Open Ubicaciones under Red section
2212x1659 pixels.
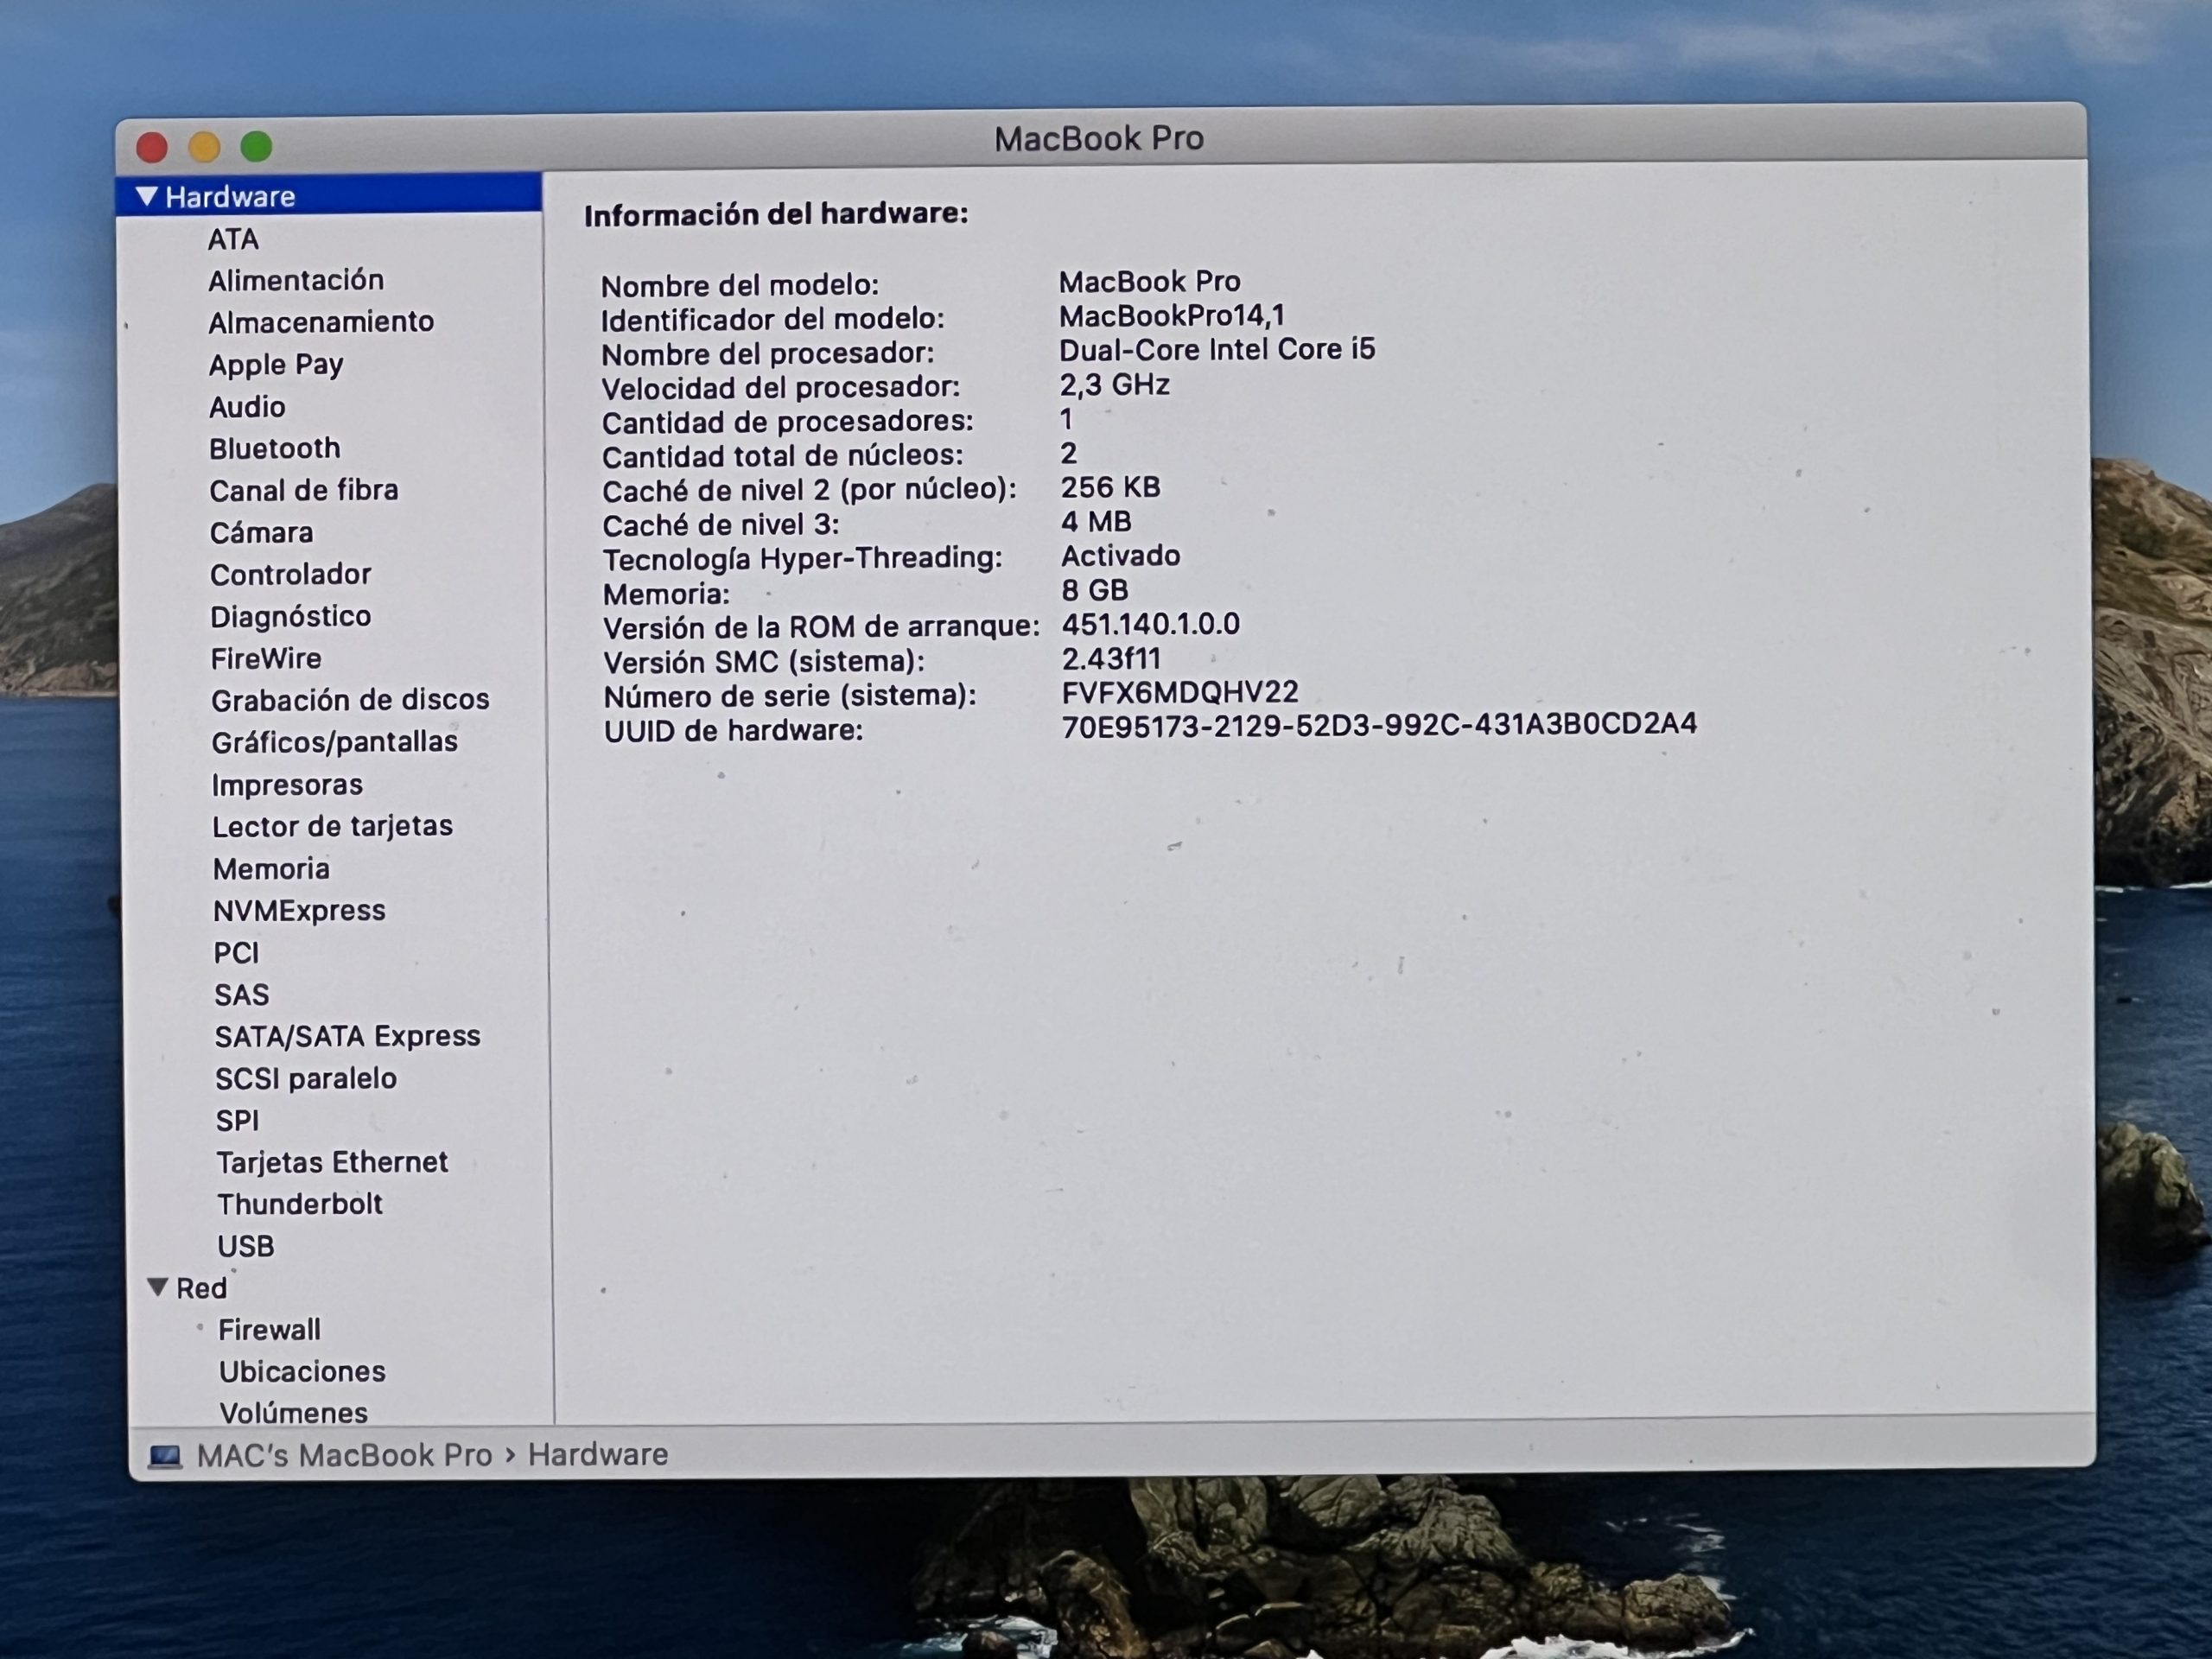click(301, 1371)
